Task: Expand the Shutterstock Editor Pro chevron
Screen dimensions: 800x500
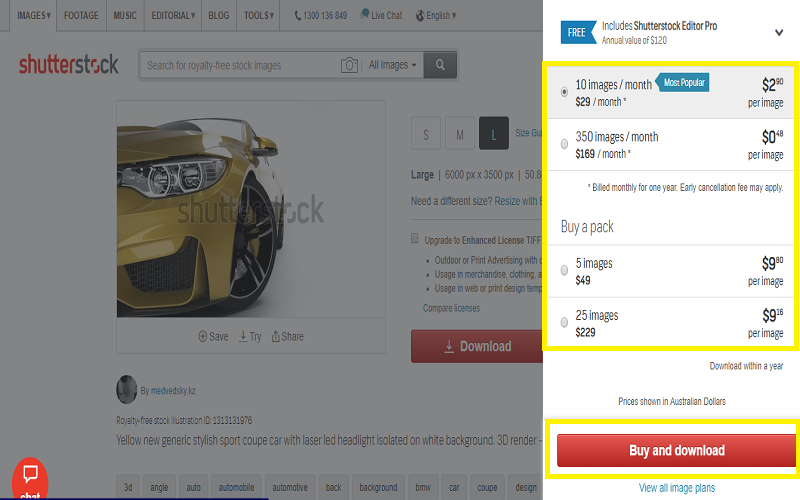Action: point(779,33)
